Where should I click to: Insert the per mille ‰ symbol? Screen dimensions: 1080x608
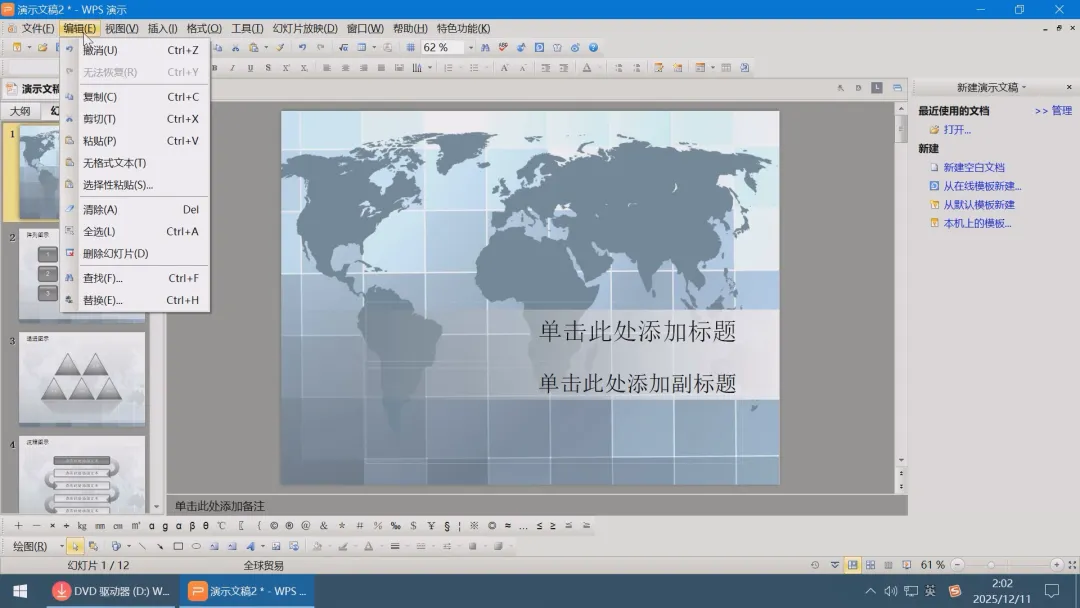(395, 525)
